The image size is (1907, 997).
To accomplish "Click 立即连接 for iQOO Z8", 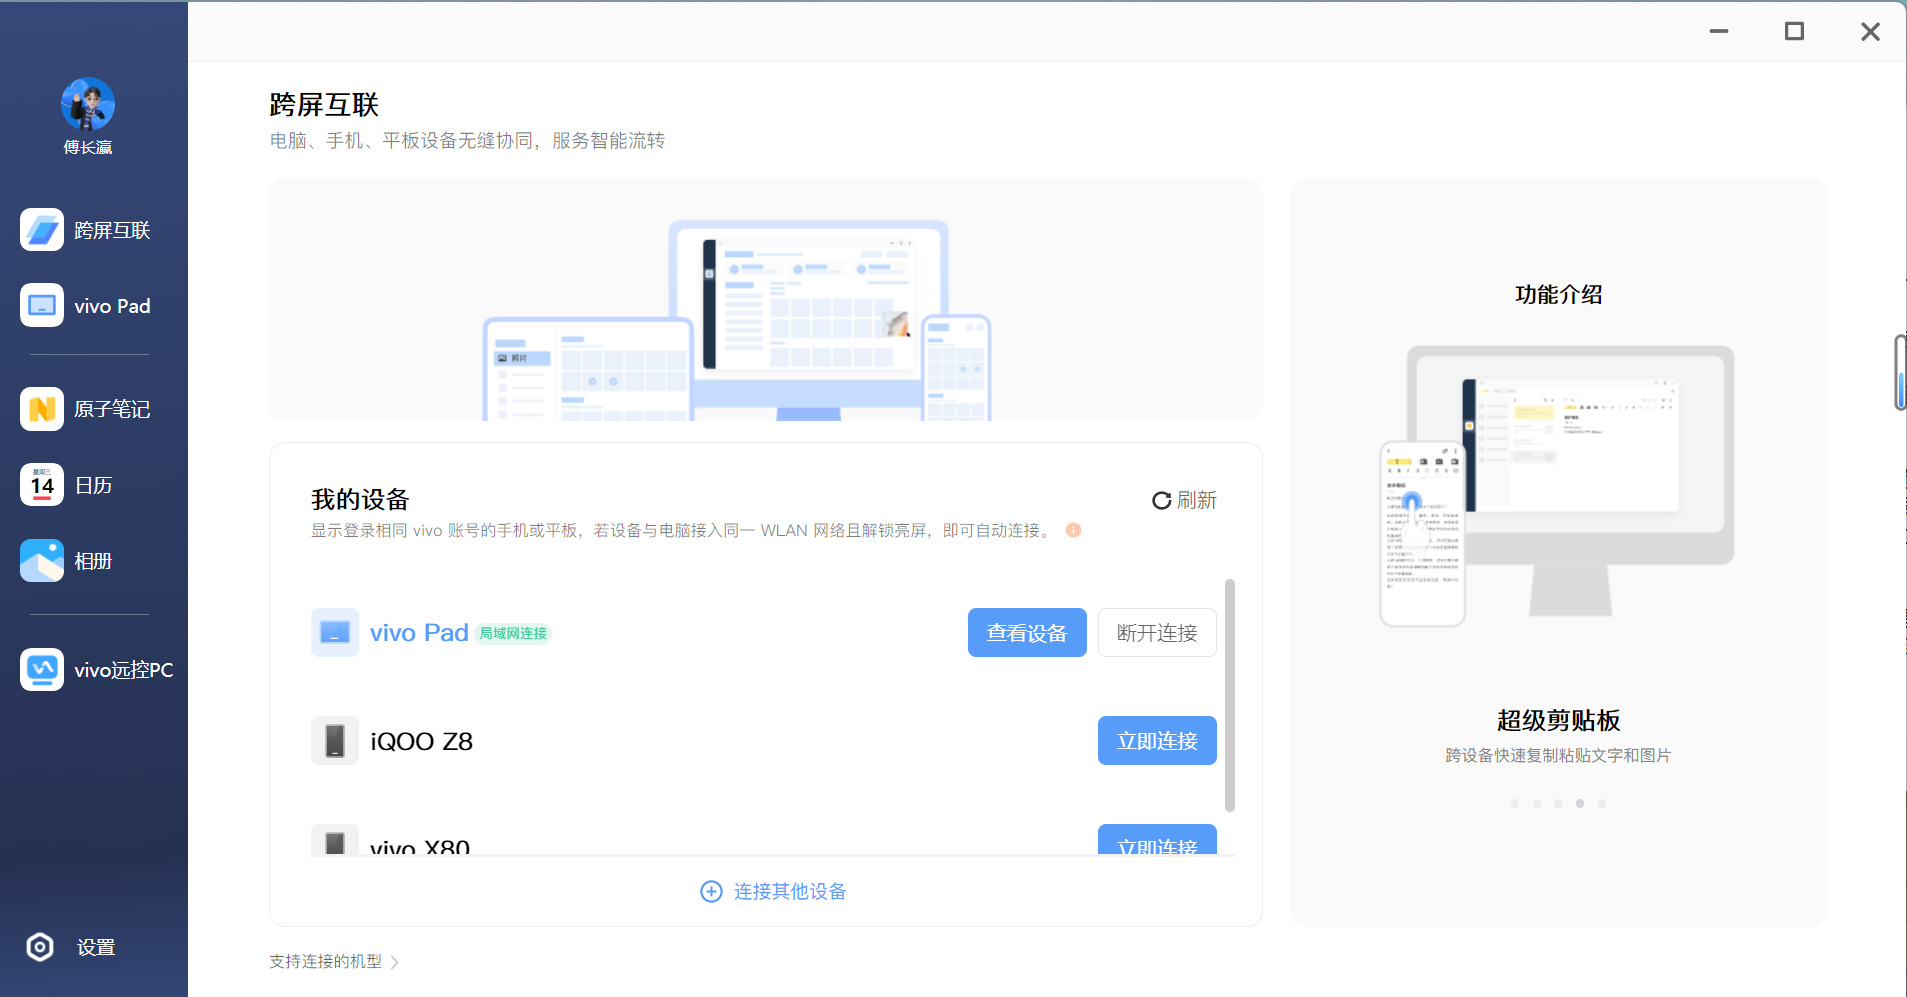I will coord(1157,740).
